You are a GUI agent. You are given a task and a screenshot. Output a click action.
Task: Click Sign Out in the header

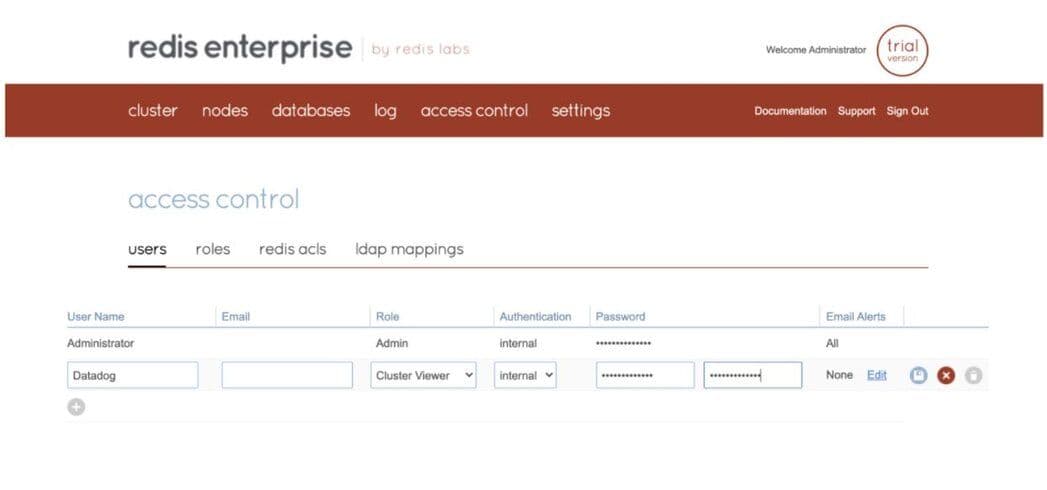[907, 111]
